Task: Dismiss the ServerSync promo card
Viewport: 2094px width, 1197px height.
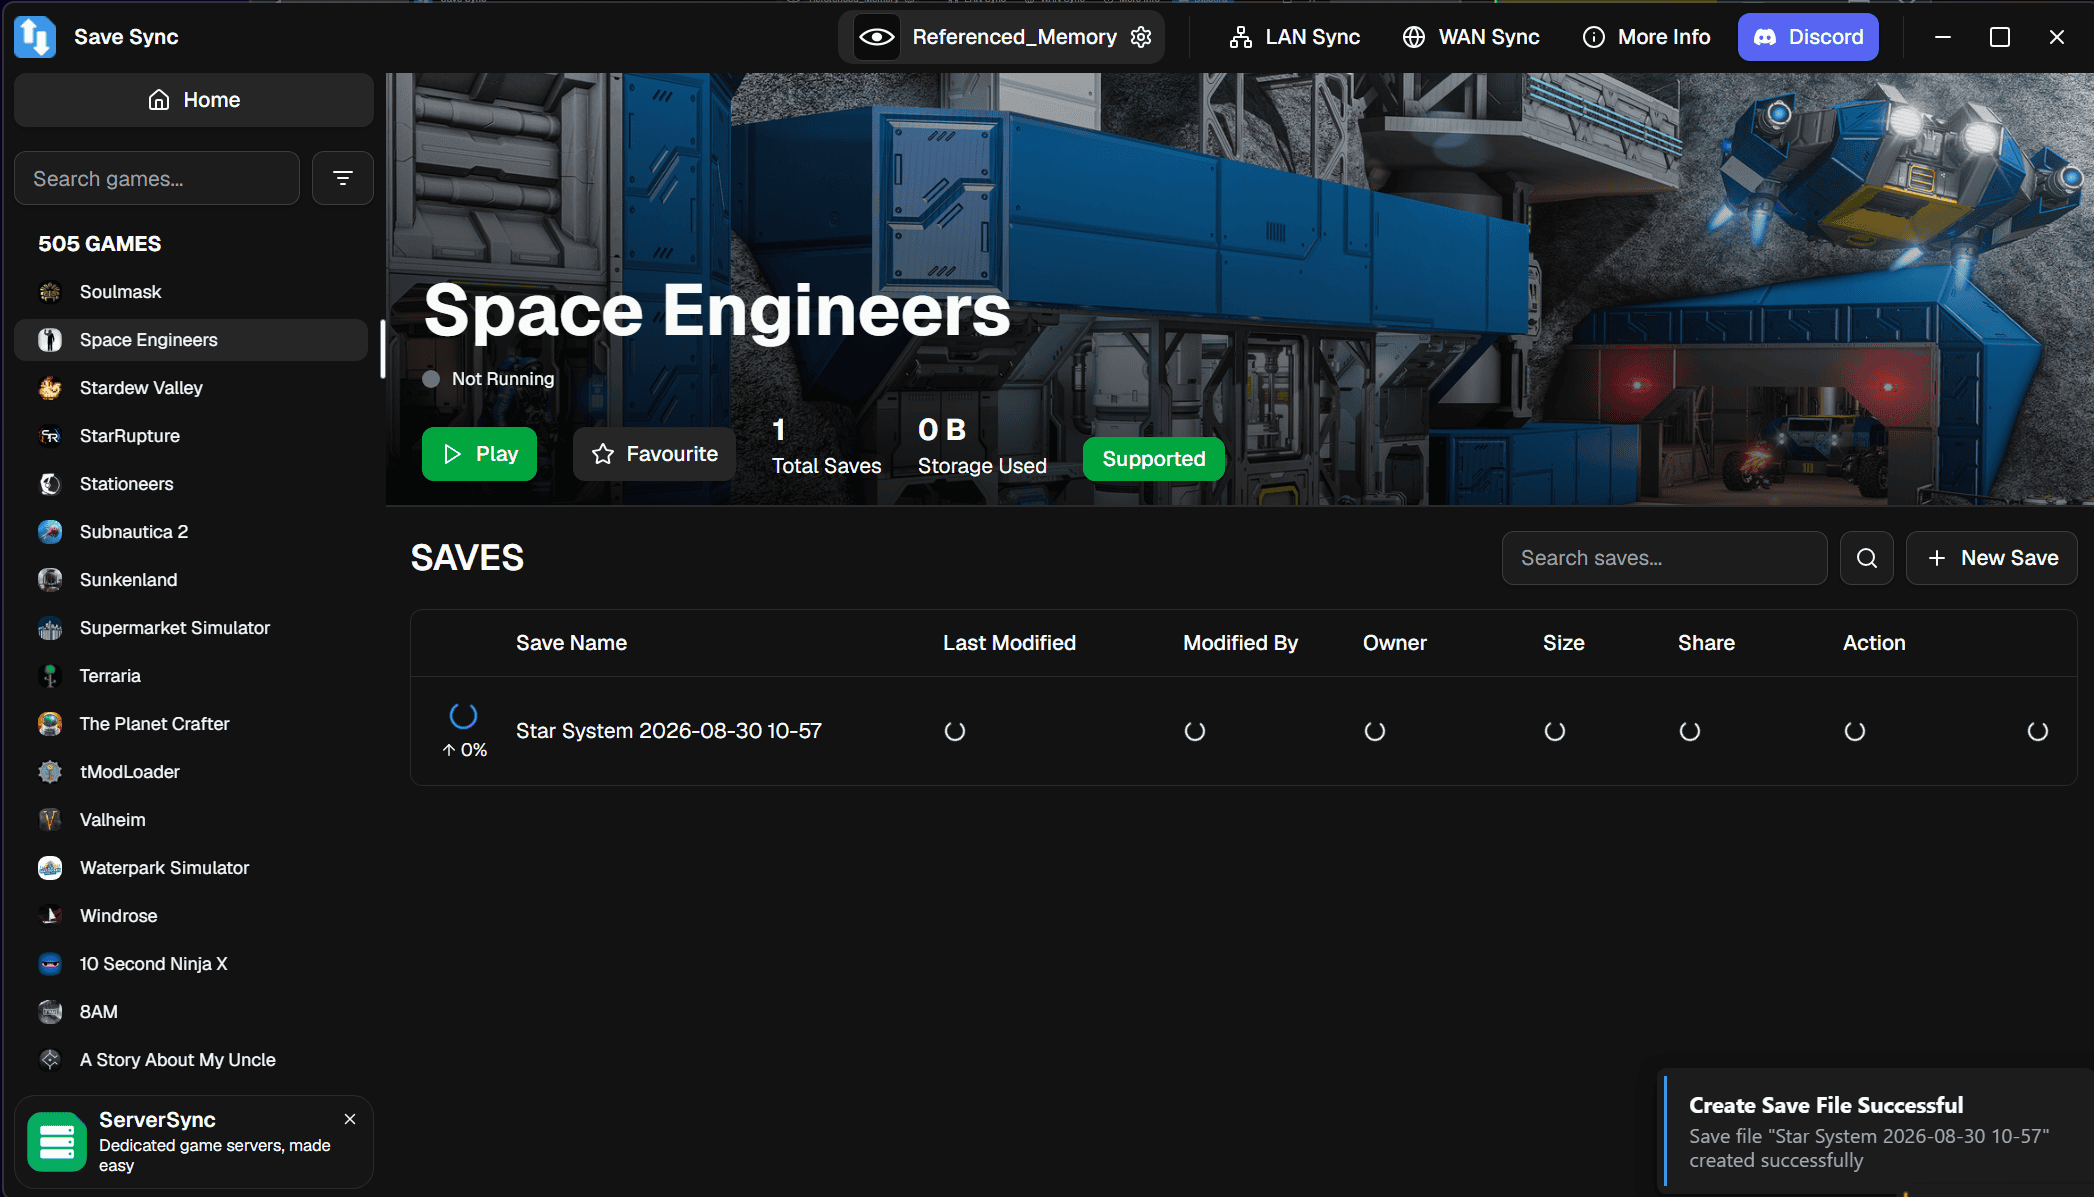Action: click(x=350, y=1119)
